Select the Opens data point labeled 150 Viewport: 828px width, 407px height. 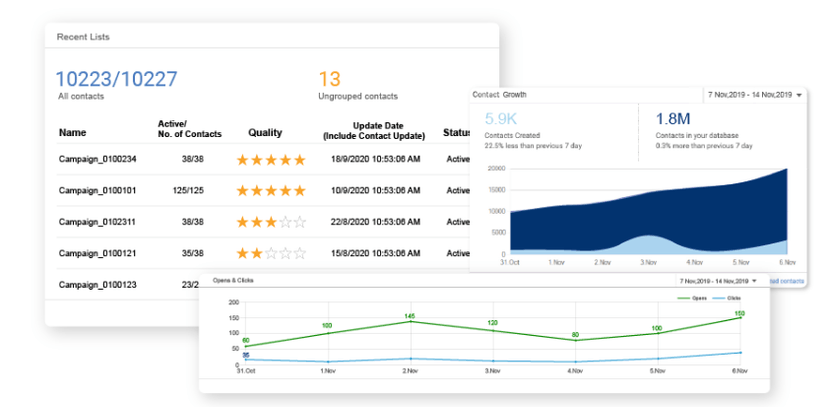coord(740,318)
